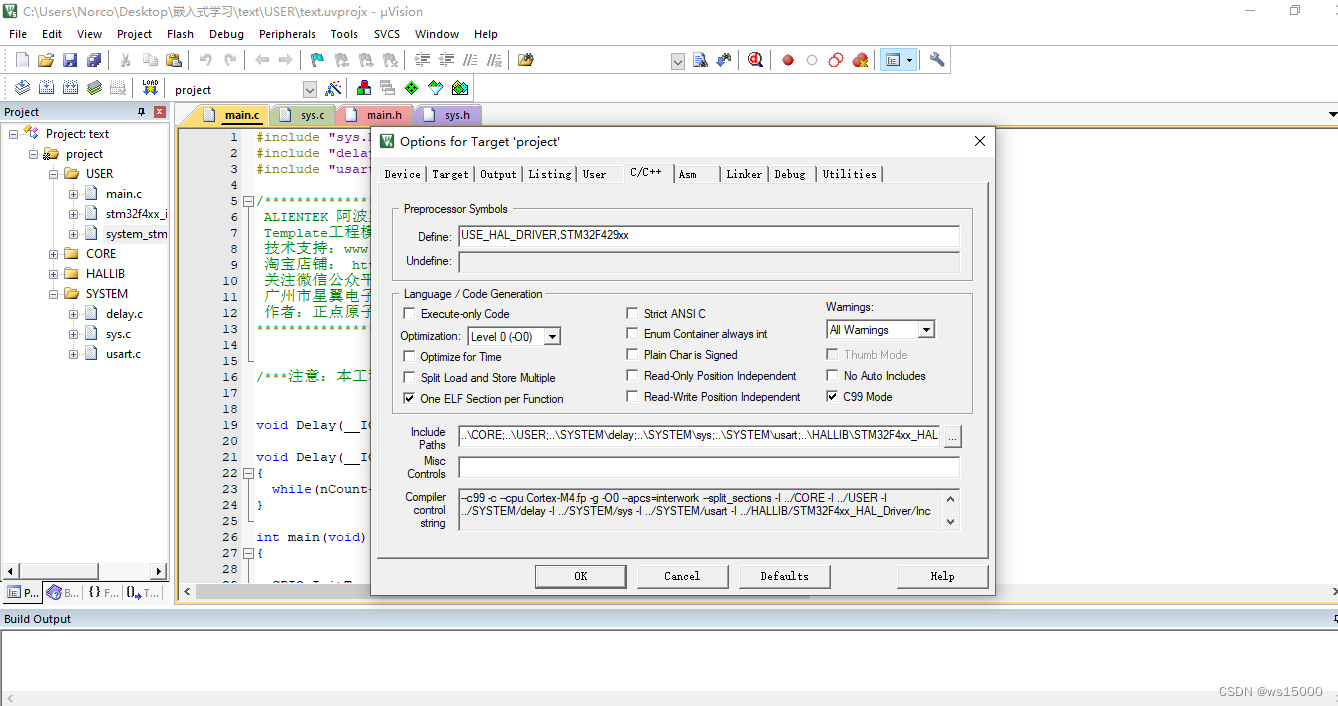
Task: Enable Read-Only Position Independent option
Action: point(632,375)
